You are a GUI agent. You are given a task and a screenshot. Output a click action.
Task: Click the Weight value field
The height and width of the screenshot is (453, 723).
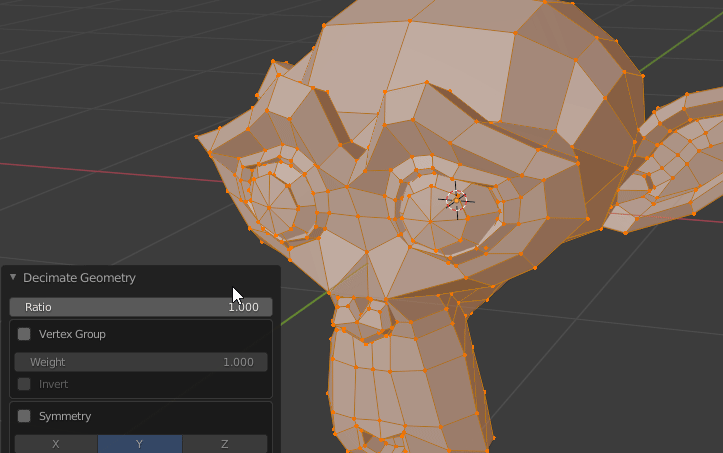141,362
